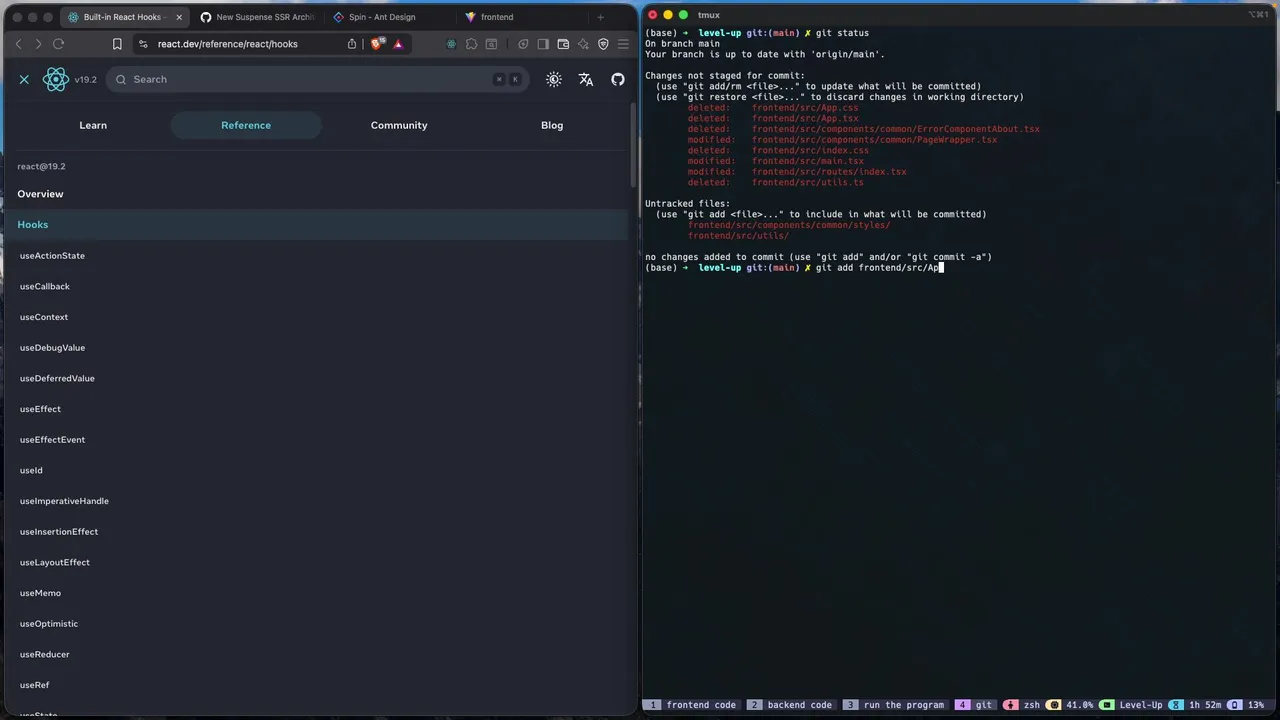Open the Brave Wallet icon
This screenshot has width=1280, height=720.
563,44
